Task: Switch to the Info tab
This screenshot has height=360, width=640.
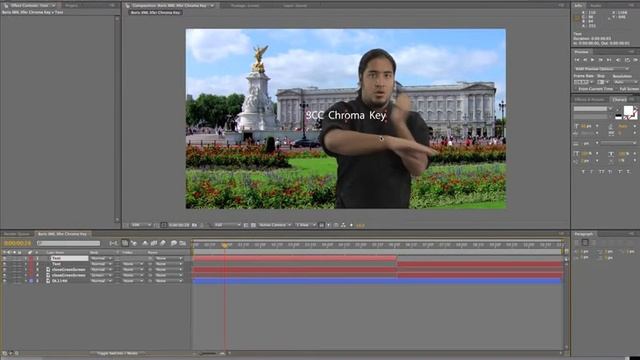Action: 578,6
